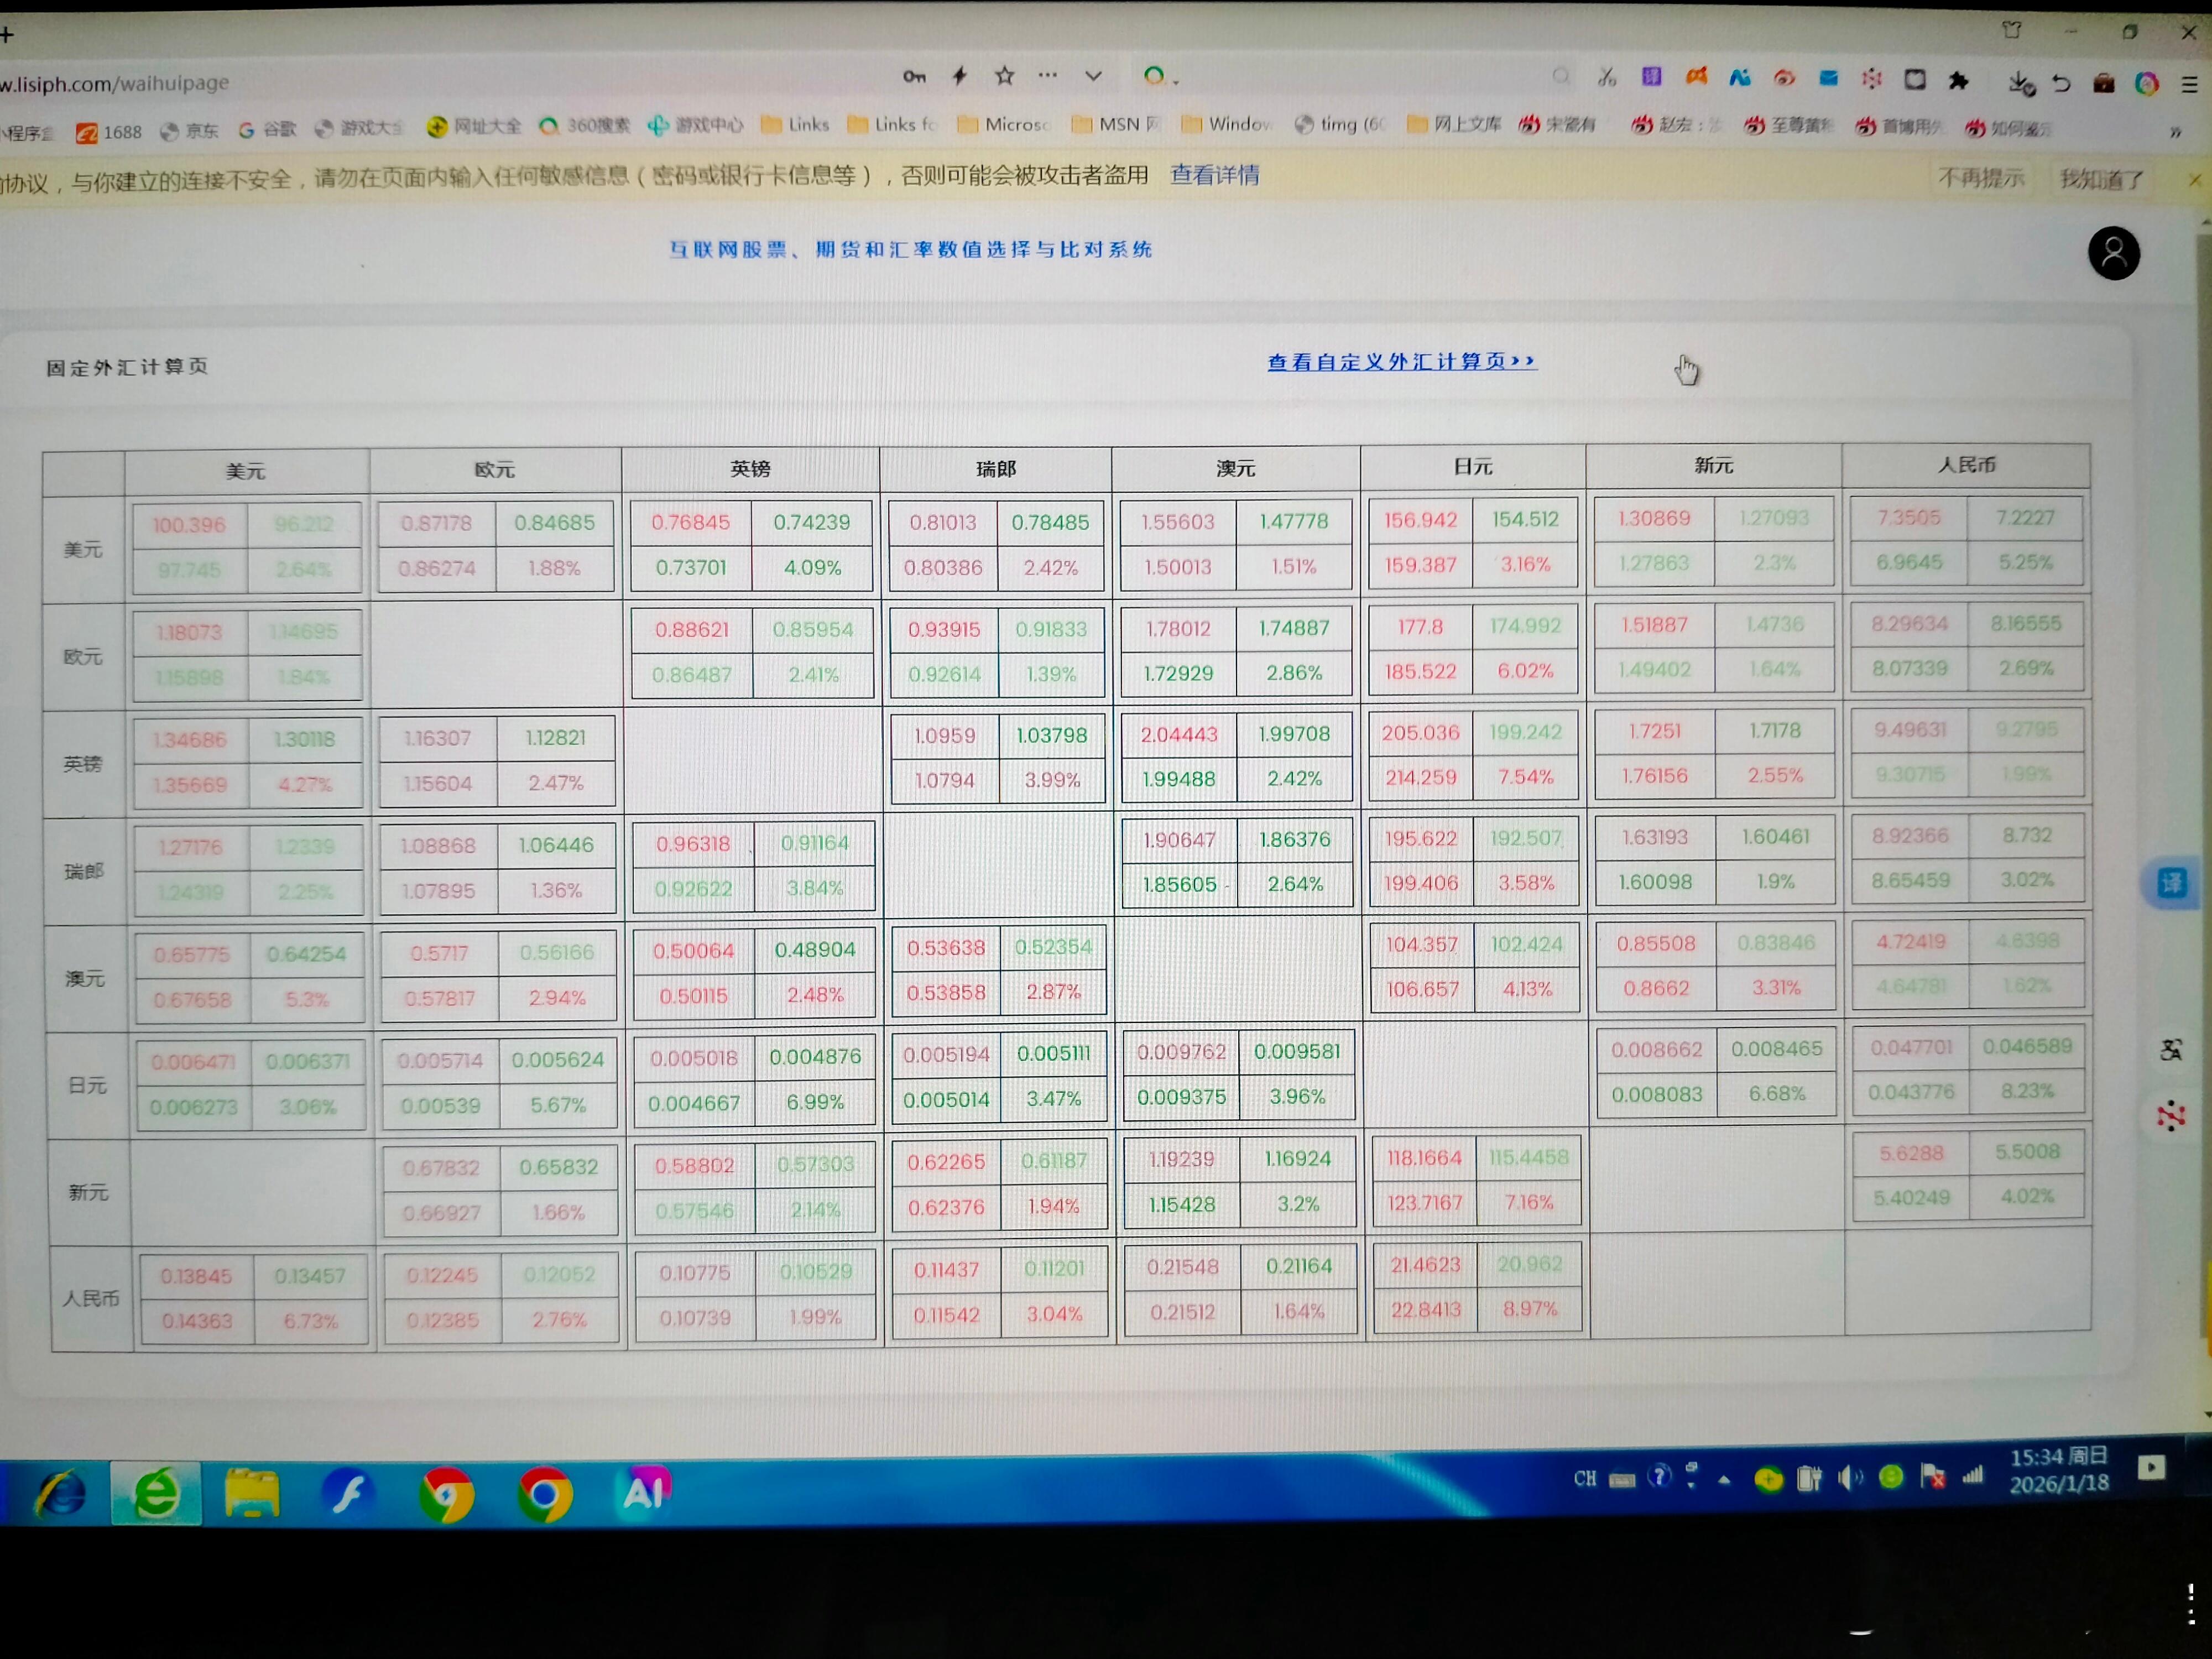Click the star bookmark icon in address bar
The height and width of the screenshot is (1659, 2212).
[1005, 76]
